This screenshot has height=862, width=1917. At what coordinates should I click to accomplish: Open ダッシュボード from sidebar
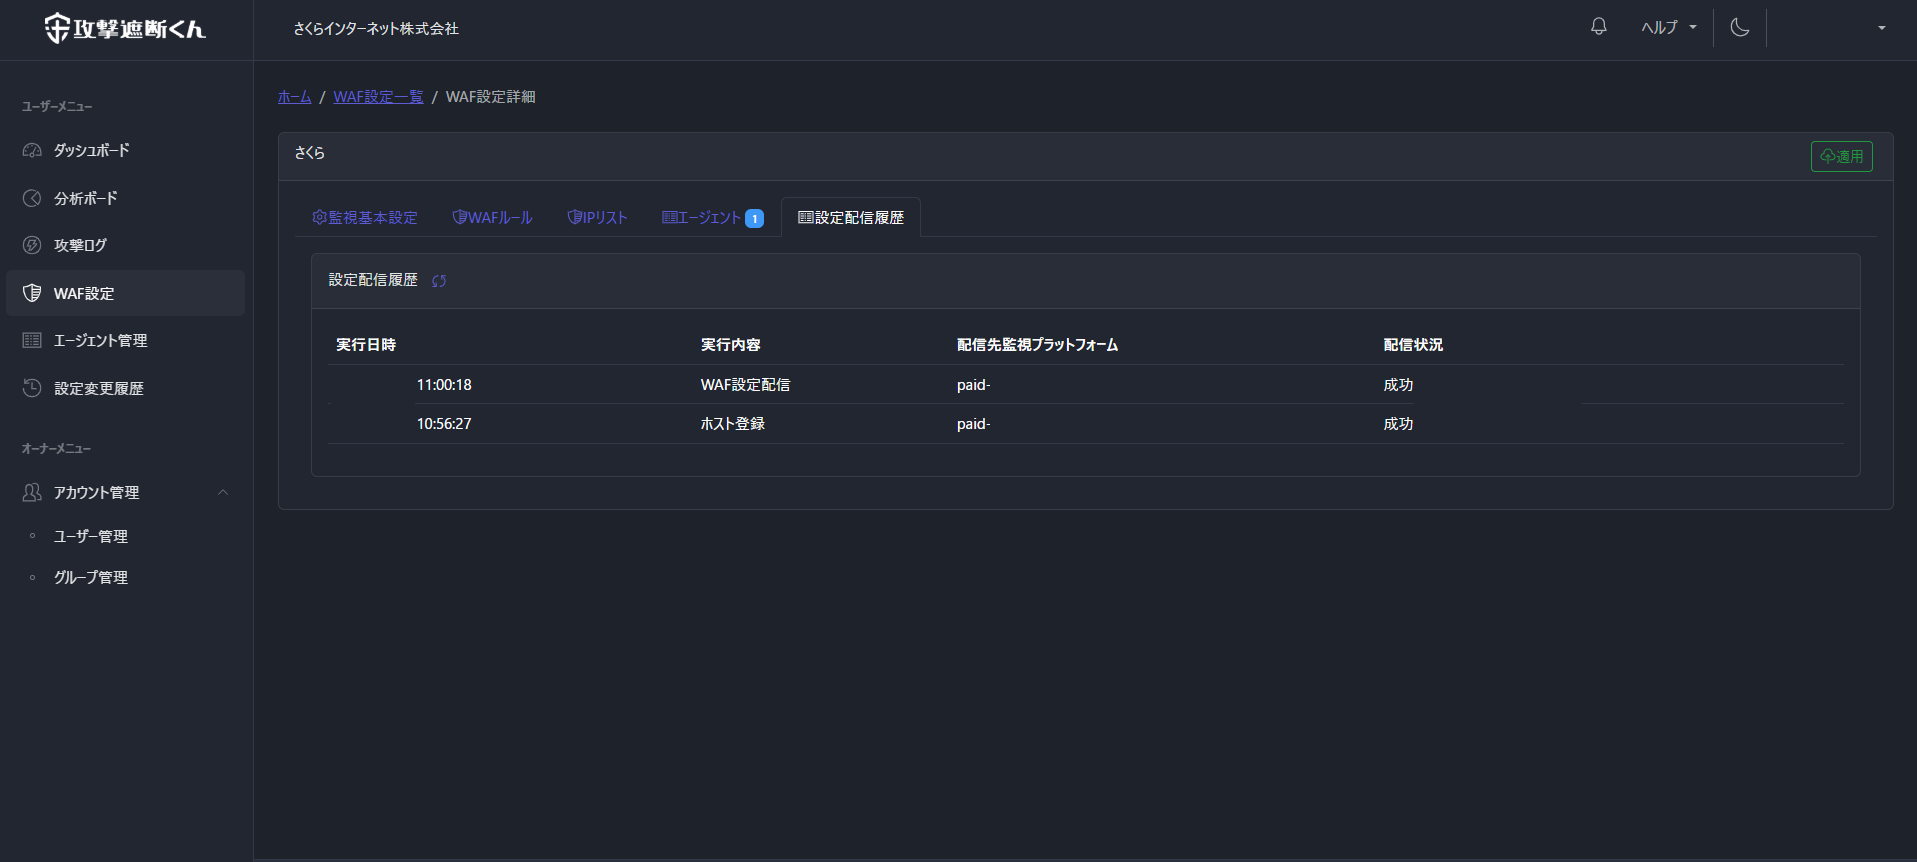point(91,150)
